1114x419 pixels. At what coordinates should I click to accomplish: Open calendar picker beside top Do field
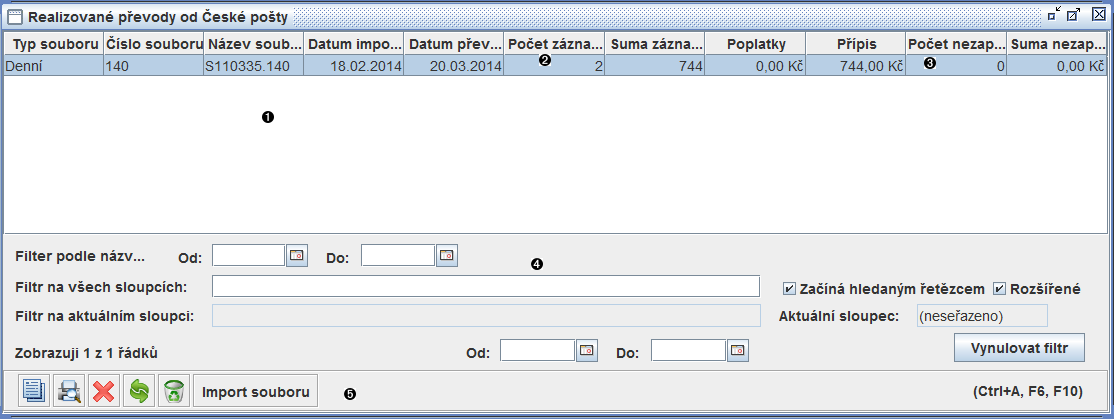point(447,256)
